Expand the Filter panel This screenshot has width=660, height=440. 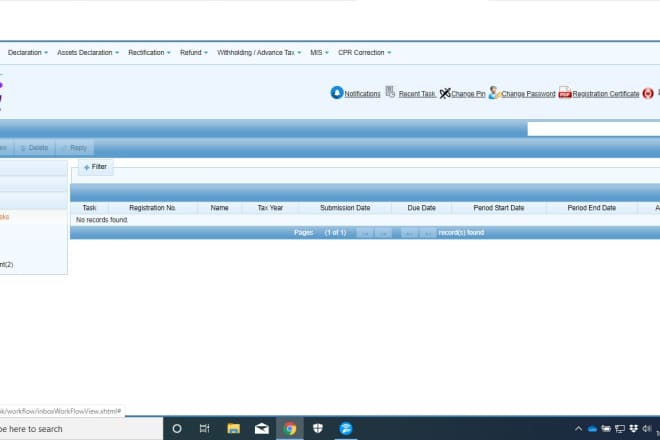pos(95,167)
